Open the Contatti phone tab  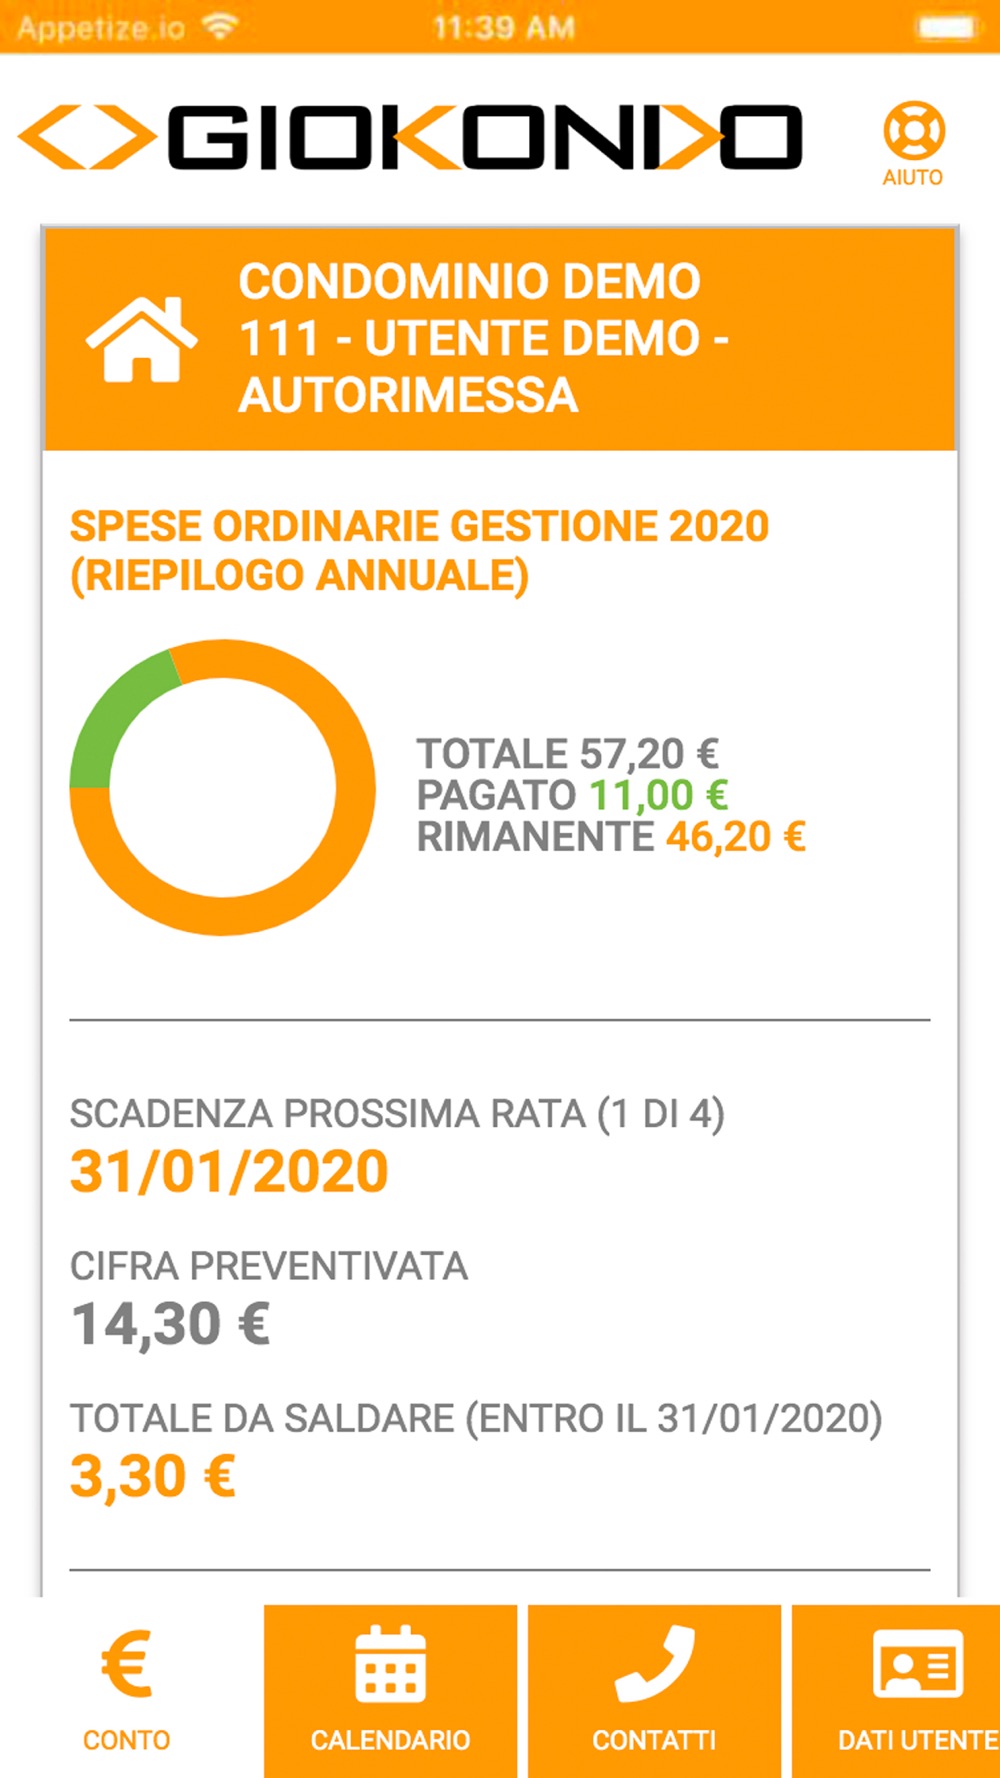(654, 1690)
